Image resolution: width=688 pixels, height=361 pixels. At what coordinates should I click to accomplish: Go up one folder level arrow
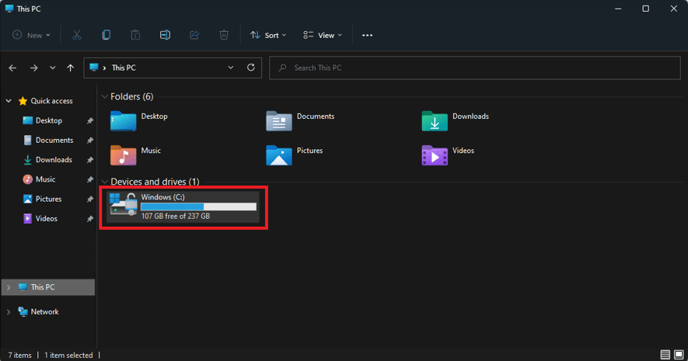[70, 68]
